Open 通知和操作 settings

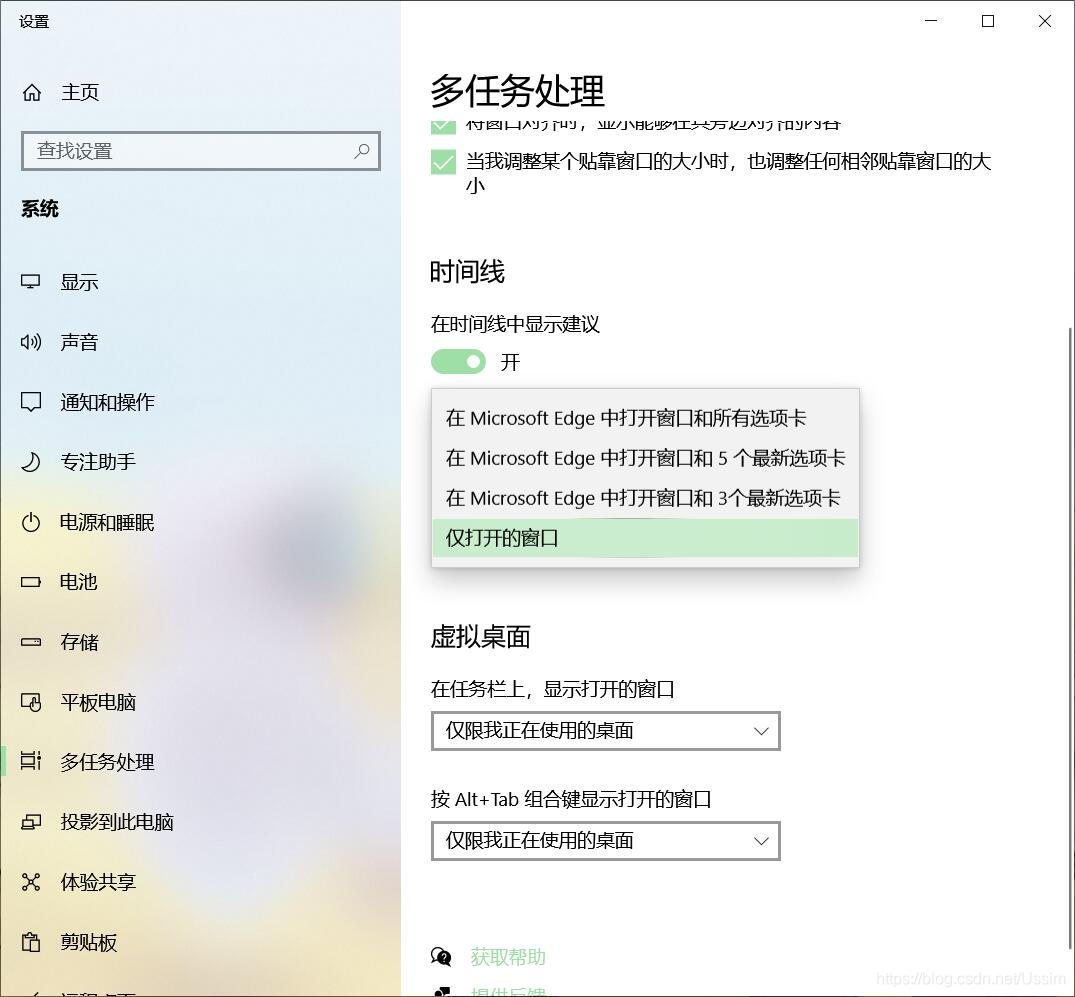tap(108, 402)
